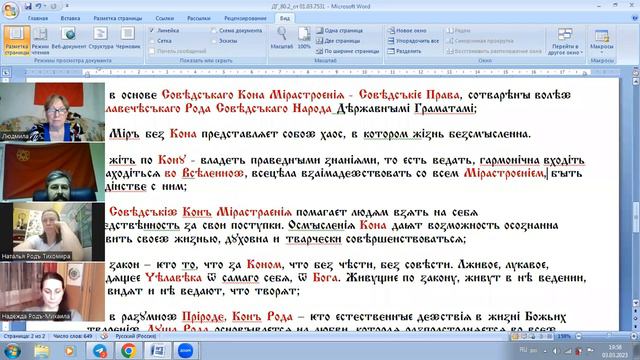Click the ruler tab selector icon
The width and height of the screenshot is (640, 360).
[x=6, y=73]
